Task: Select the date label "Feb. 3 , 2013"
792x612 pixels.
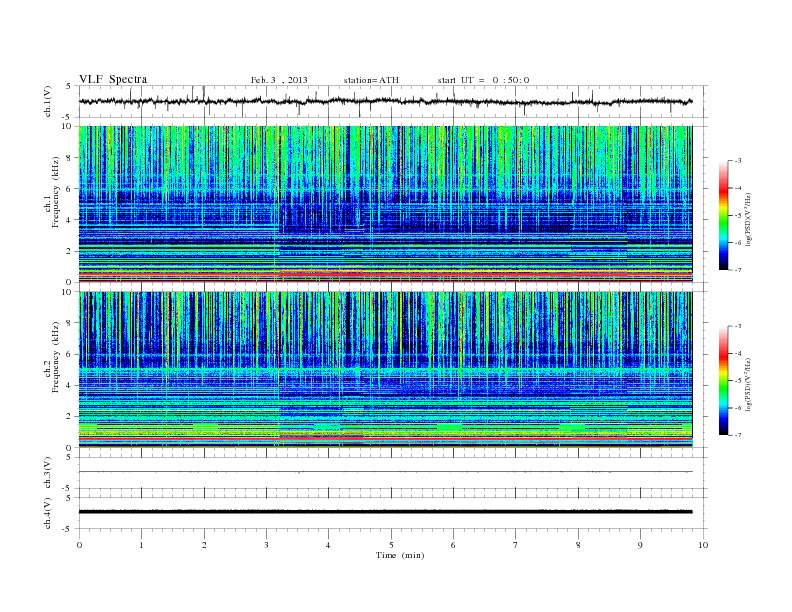Action: pyautogui.click(x=279, y=80)
